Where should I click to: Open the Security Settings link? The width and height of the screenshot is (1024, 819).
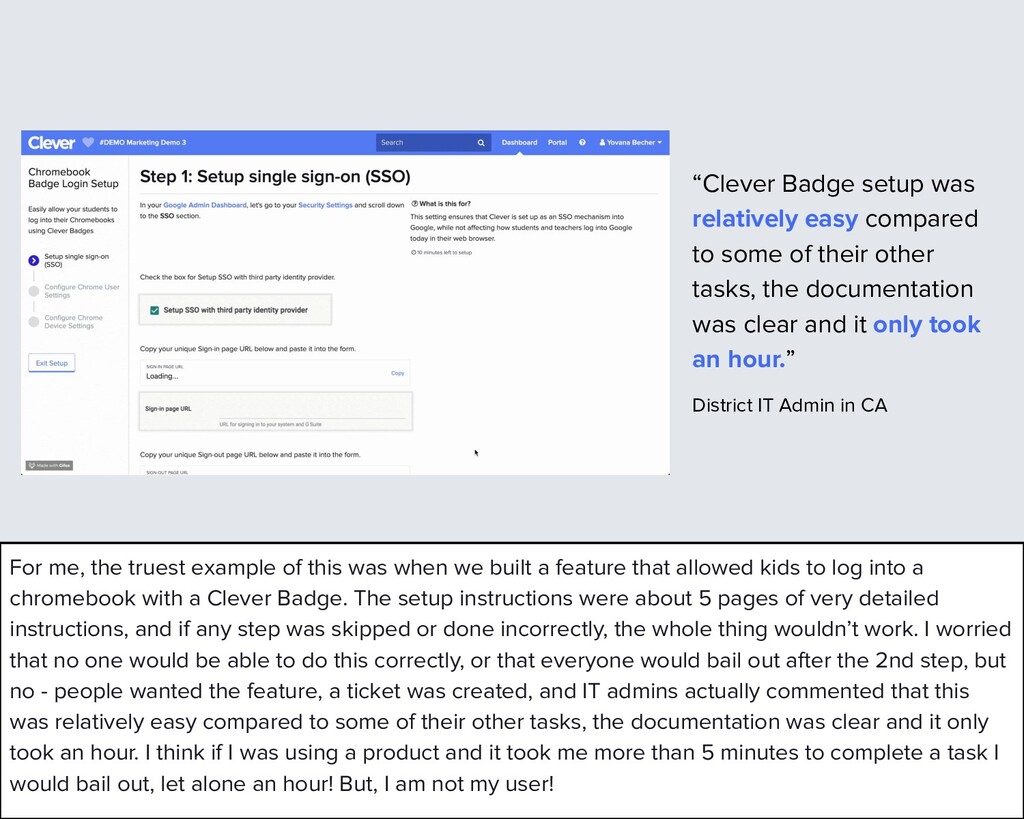pos(325,205)
